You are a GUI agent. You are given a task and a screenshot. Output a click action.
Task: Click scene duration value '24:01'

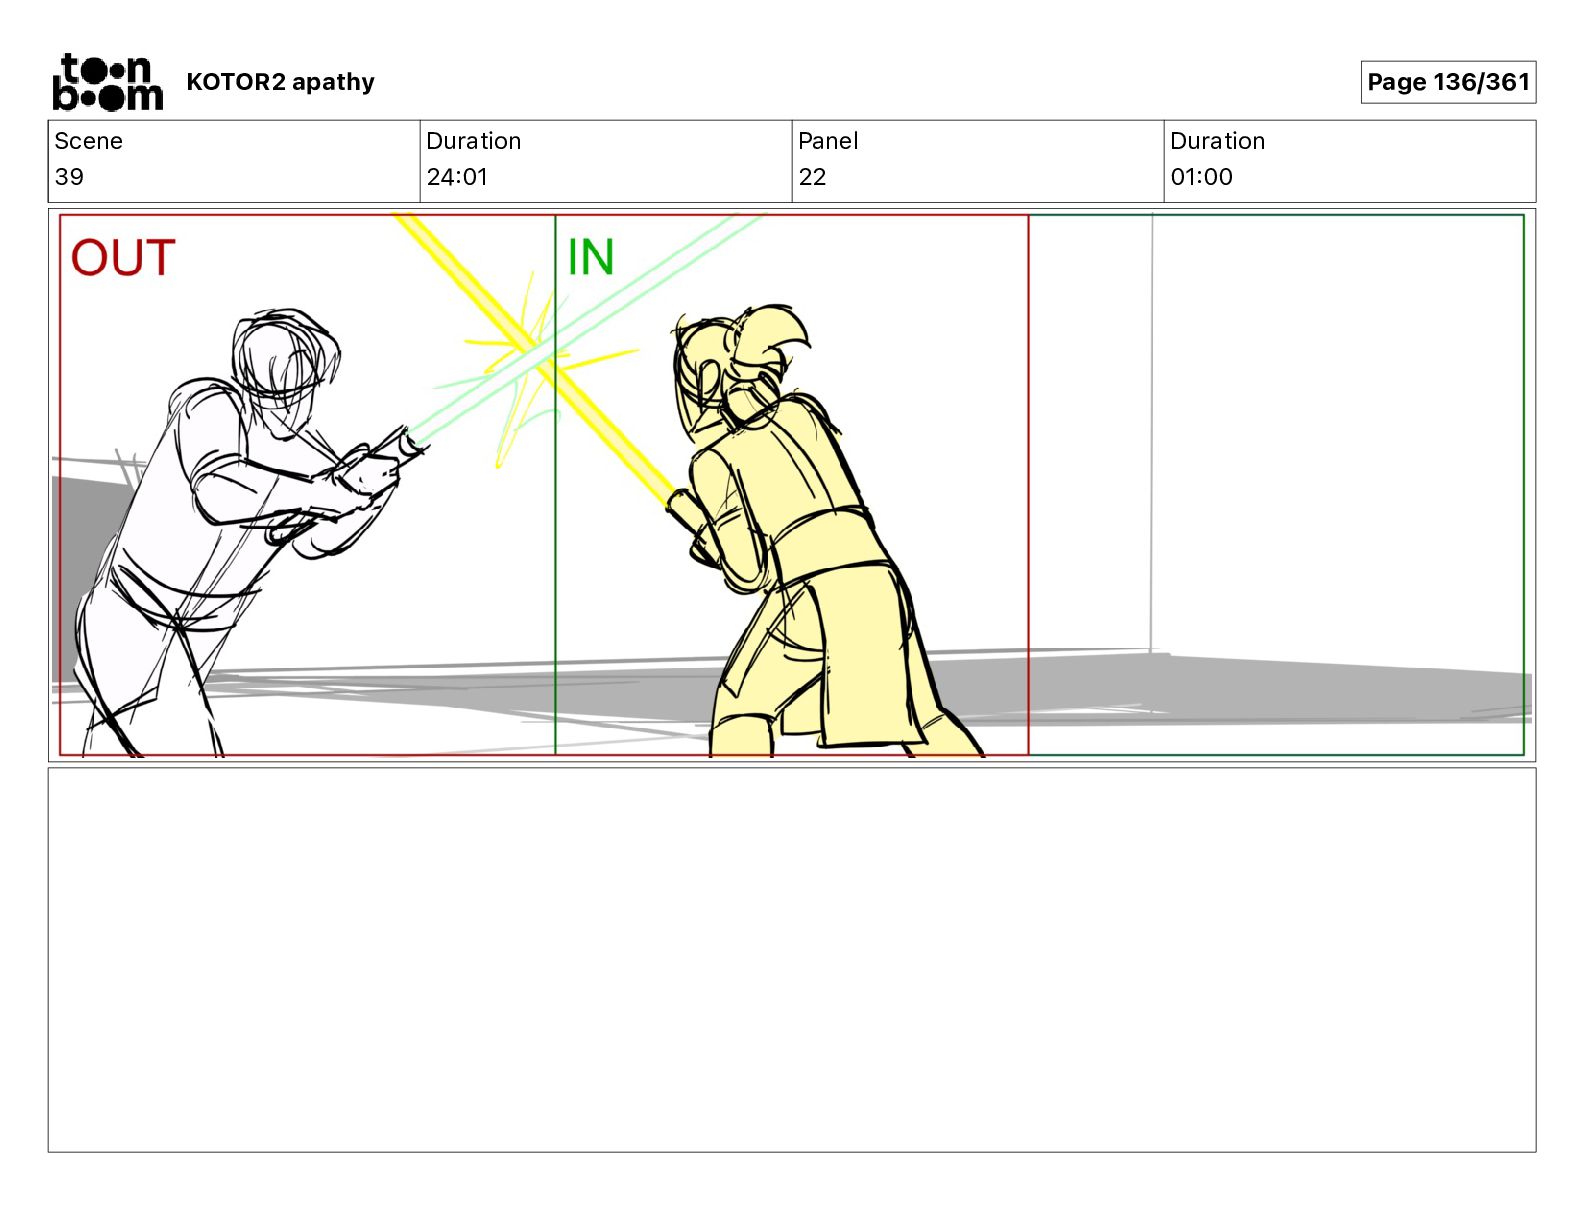[457, 177]
